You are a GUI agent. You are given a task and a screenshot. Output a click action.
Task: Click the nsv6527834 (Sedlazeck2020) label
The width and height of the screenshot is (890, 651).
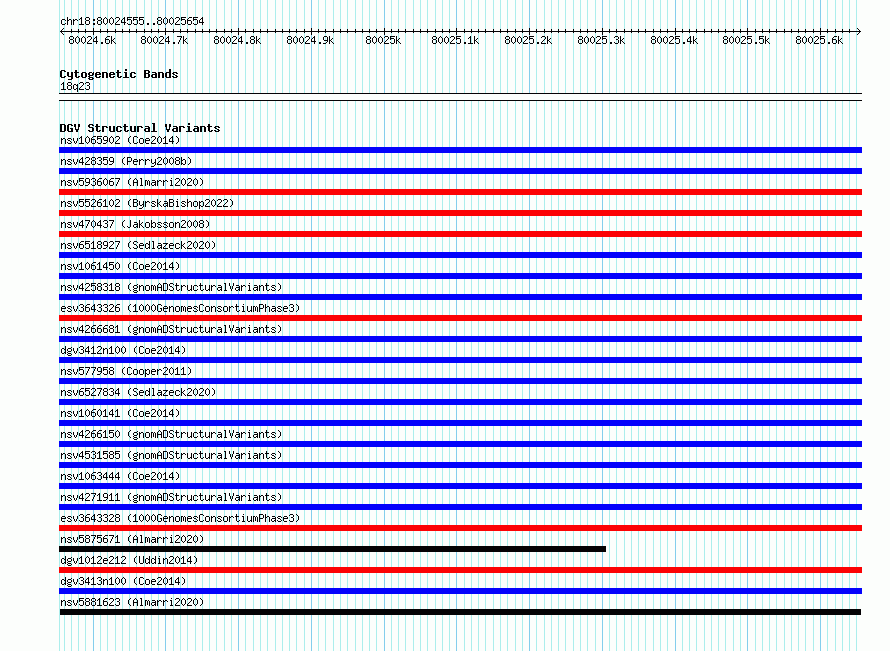(x=138, y=392)
